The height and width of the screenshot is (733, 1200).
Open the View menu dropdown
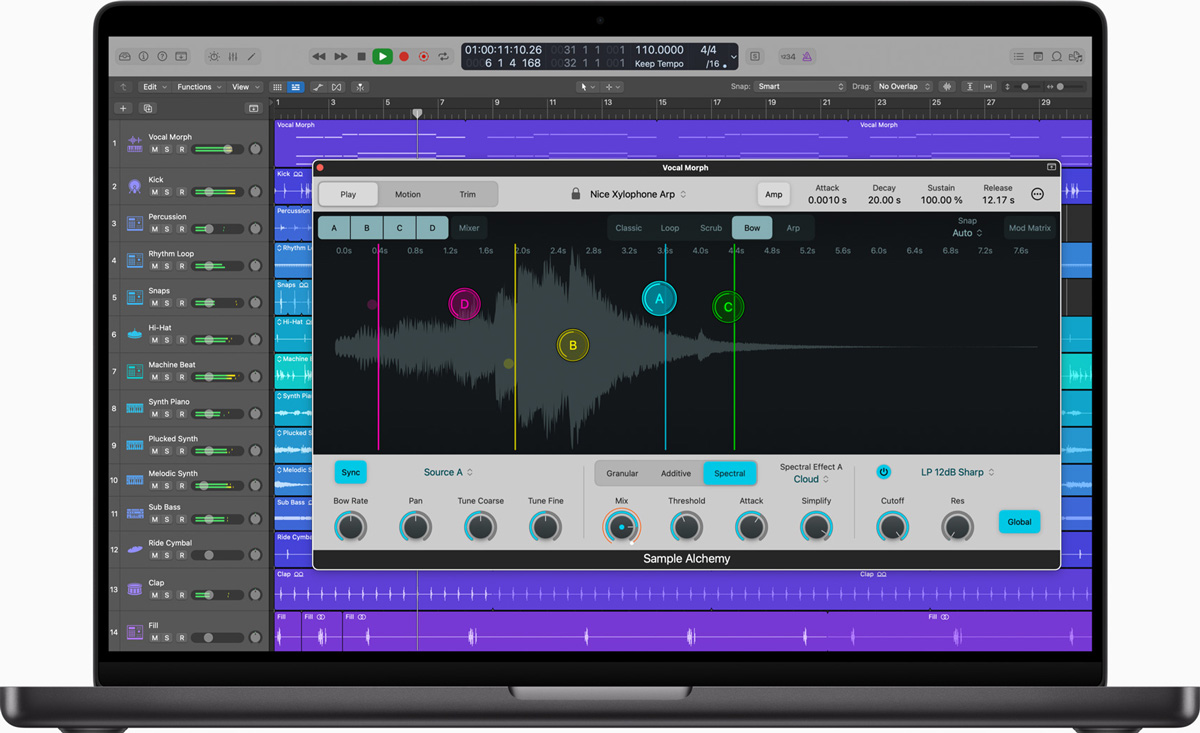click(x=245, y=87)
